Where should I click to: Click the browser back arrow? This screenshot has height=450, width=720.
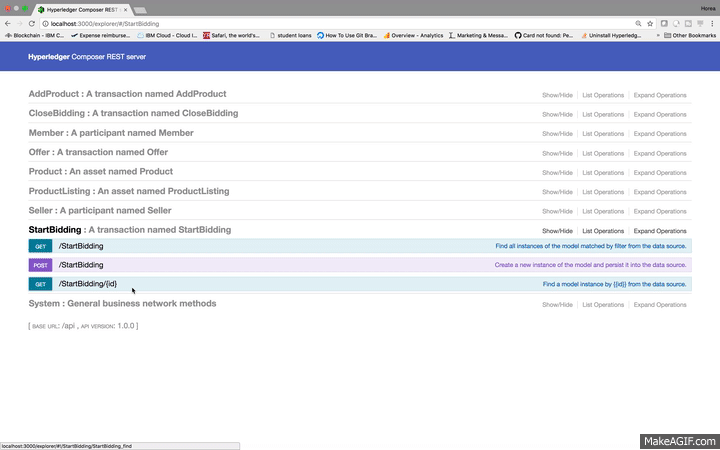click(x=7, y=22)
